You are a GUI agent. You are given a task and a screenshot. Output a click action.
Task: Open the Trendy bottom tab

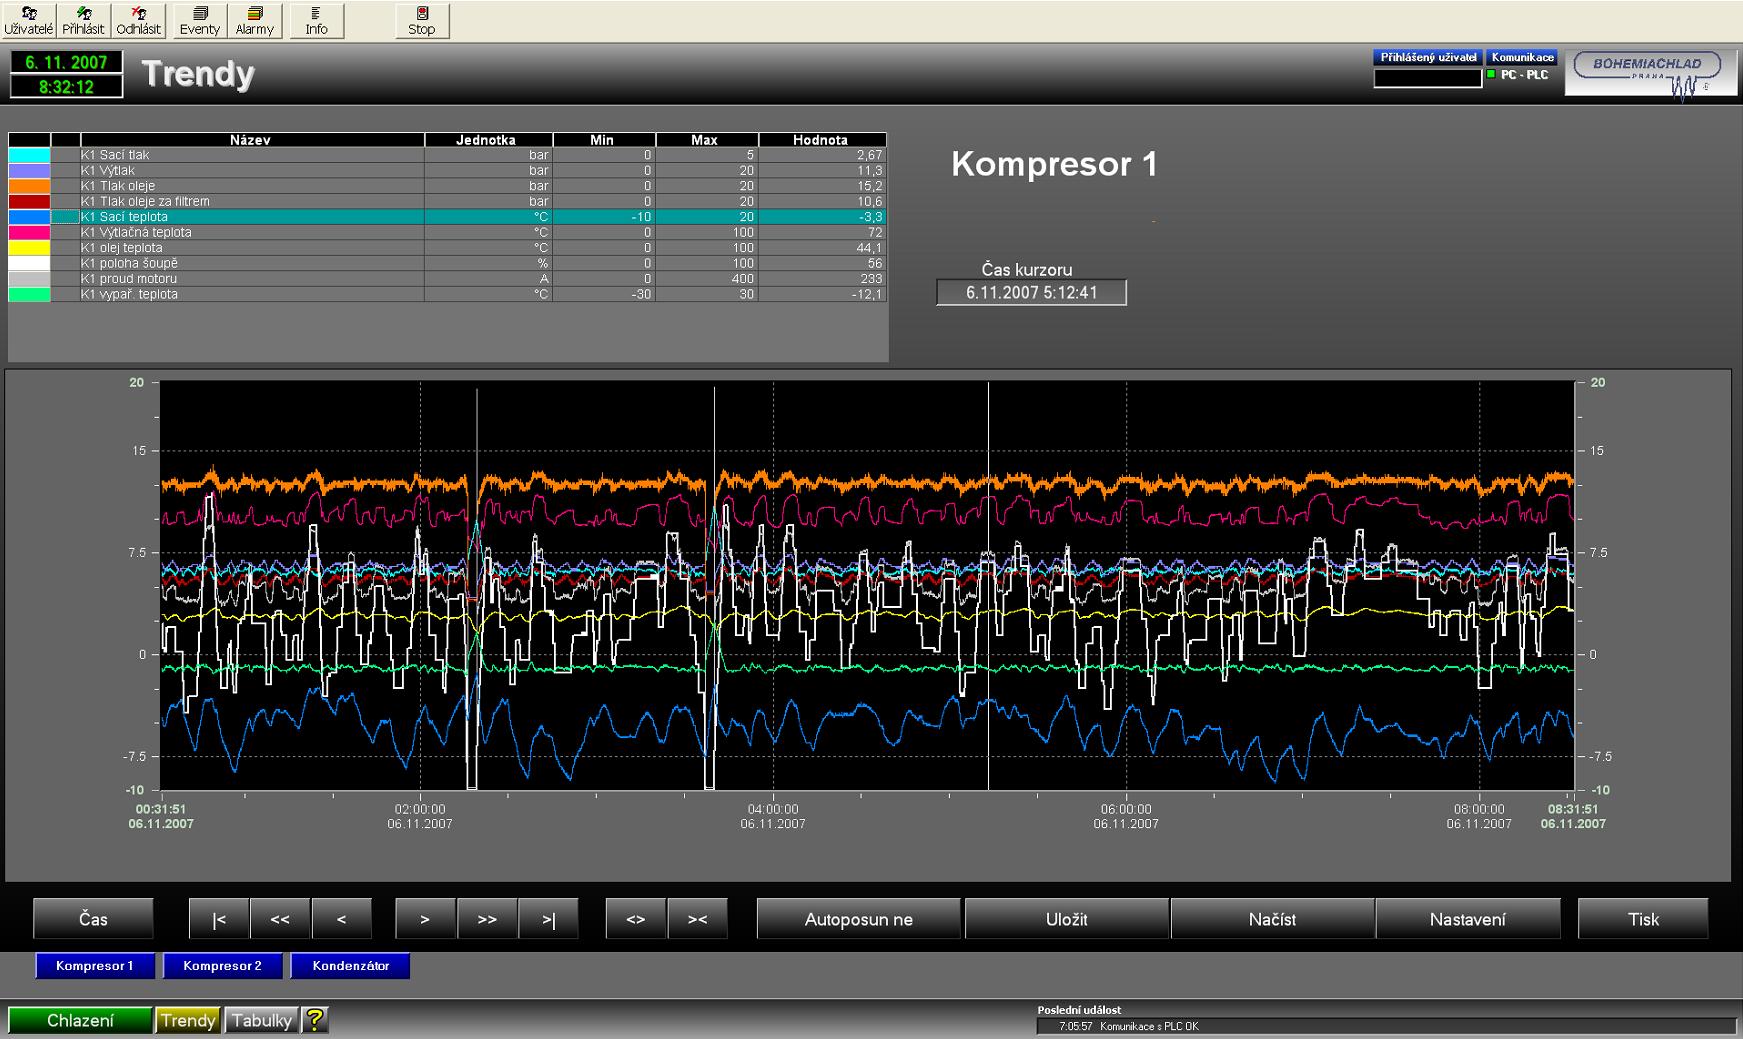point(188,1020)
